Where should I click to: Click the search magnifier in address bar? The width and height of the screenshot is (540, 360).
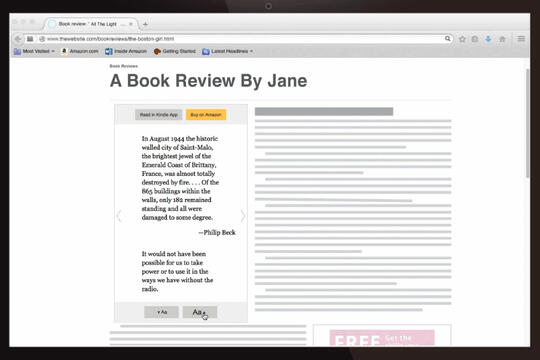[447, 39]
